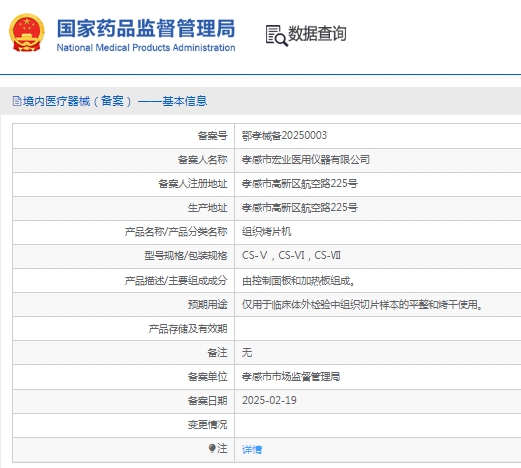Viewport: 521px width, 468px height.
Task: Open the 详情 link
Action: point(252,449)
